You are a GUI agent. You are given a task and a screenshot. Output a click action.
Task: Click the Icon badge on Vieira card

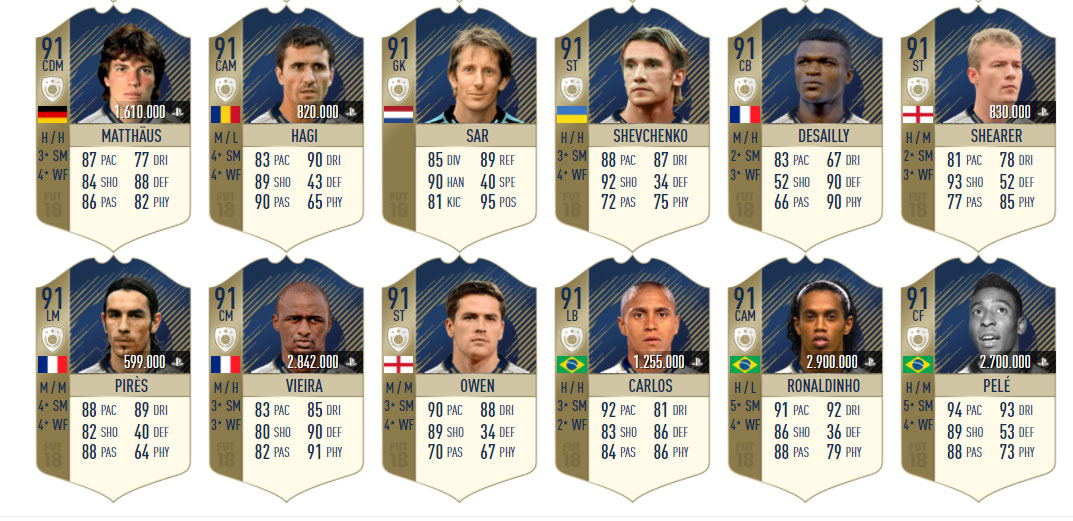click(x=225, y=339)
